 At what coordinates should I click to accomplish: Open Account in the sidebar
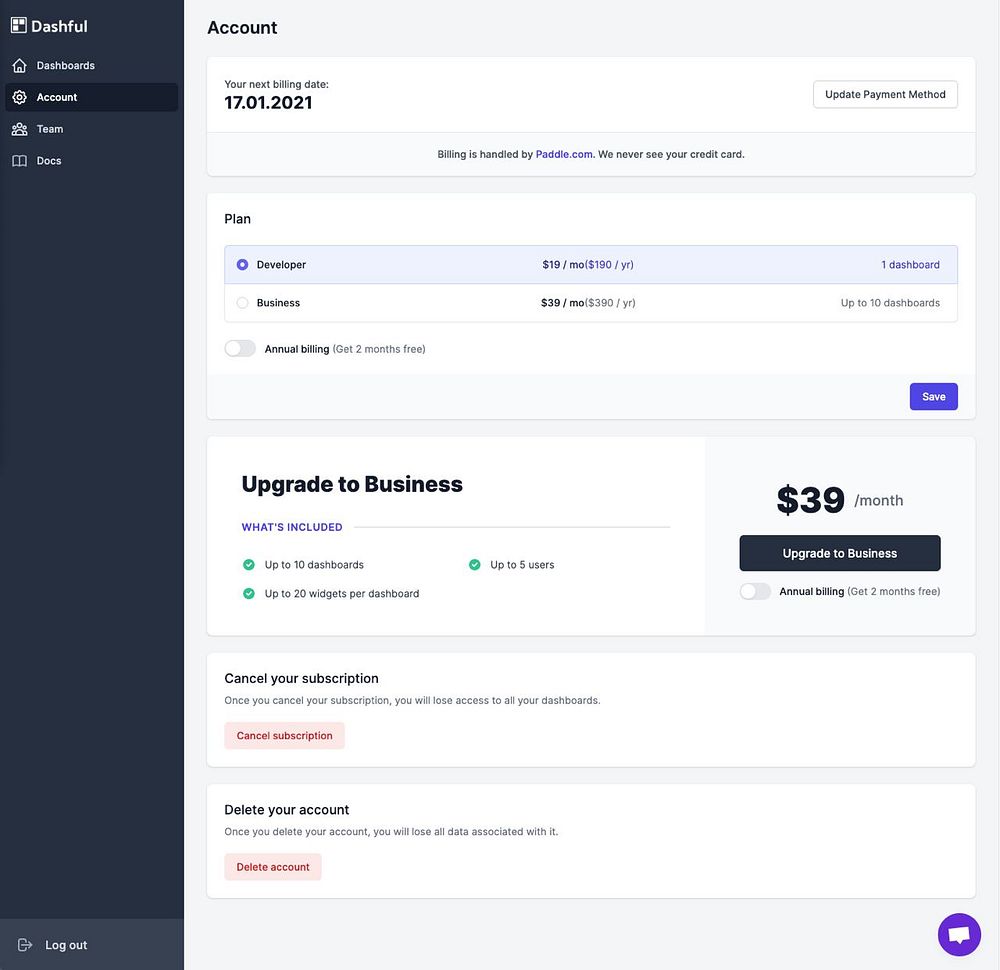pos(92,97)
